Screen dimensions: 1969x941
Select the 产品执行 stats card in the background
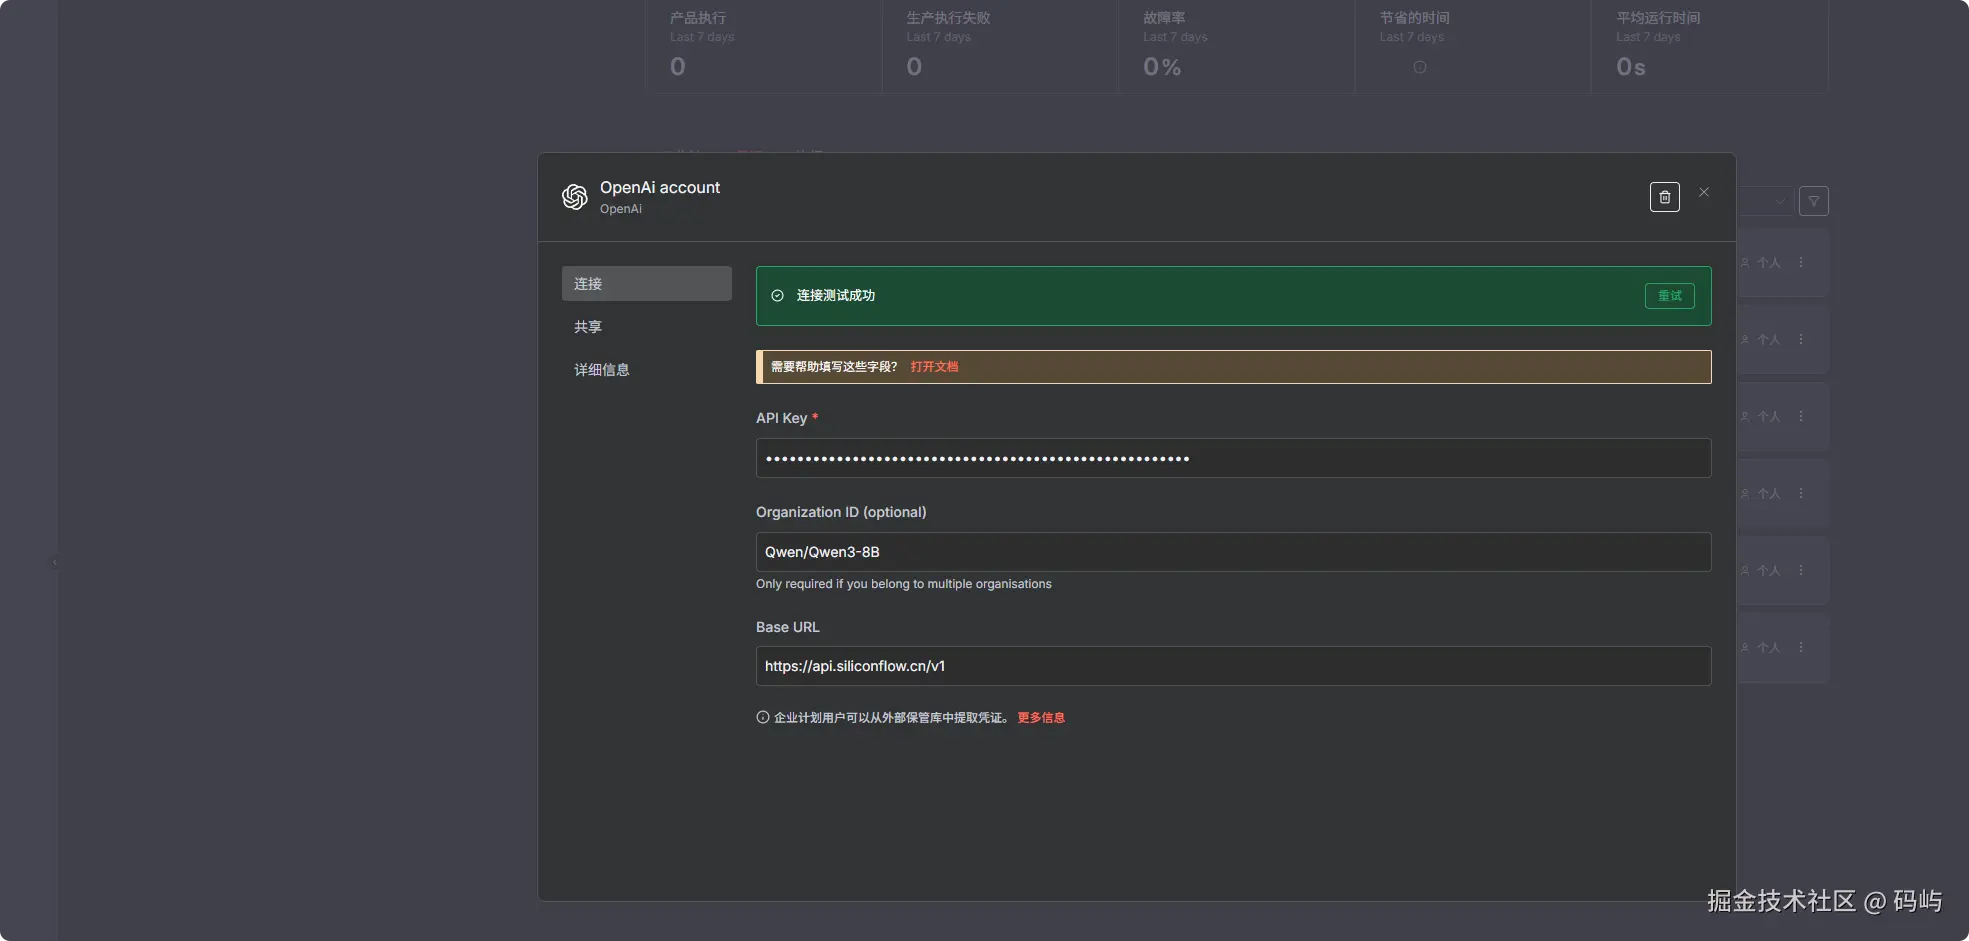click(764, 46)
